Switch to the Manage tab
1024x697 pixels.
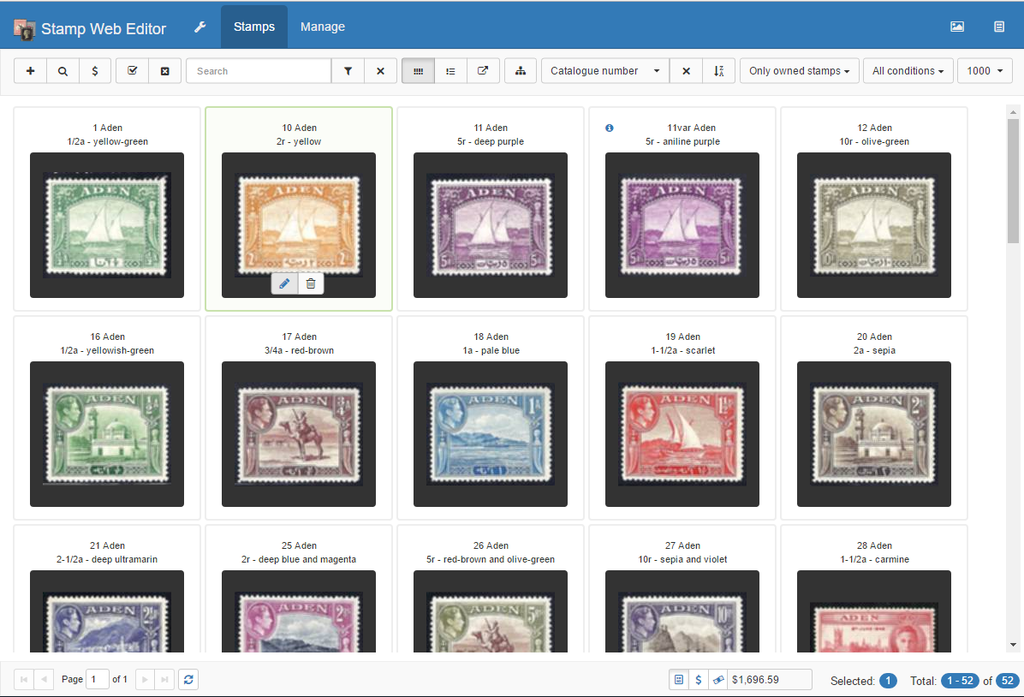coord(322,26)
